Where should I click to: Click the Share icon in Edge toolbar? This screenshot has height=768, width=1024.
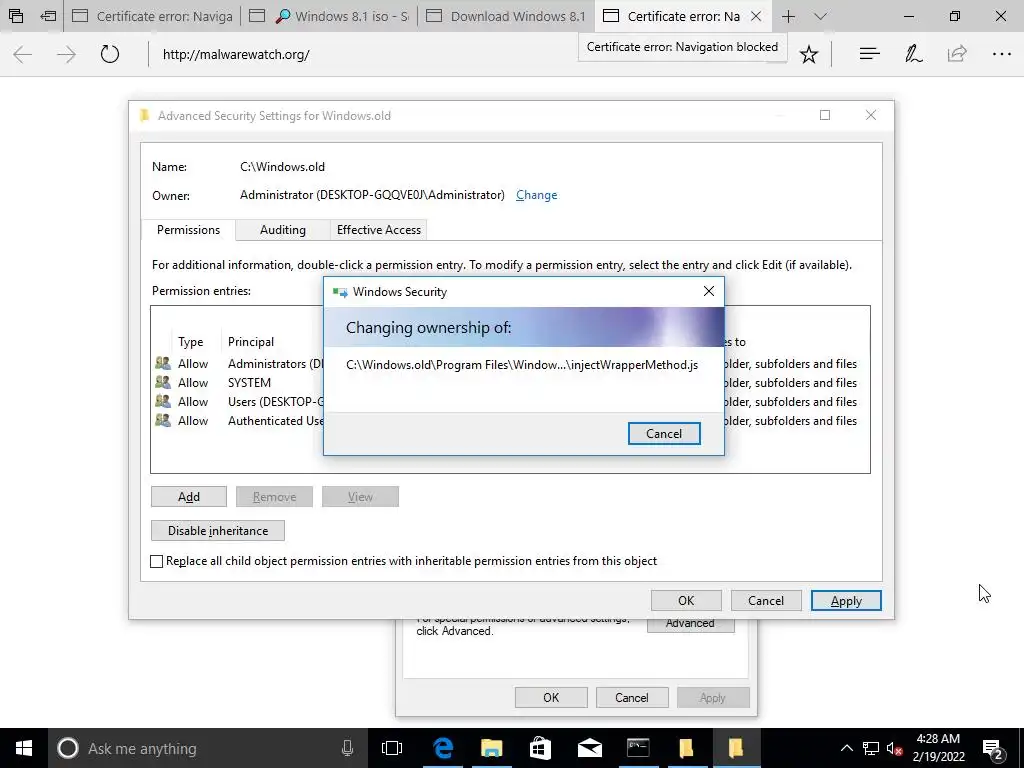click(x=957, y=54)
